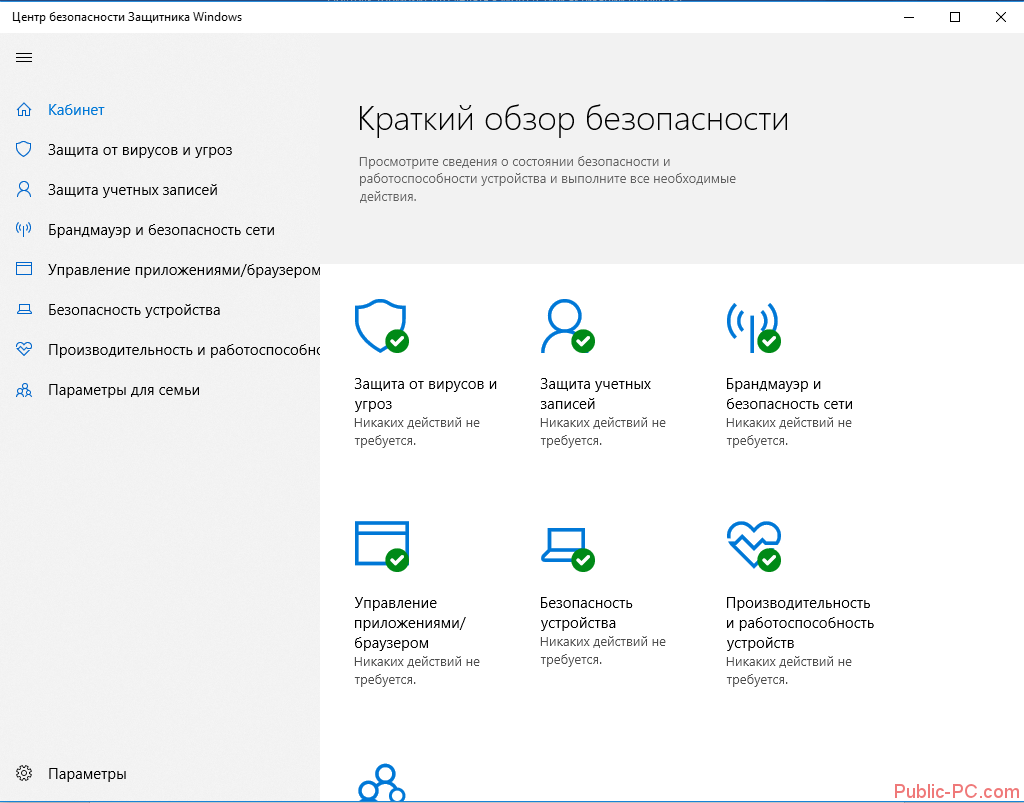Screen dimensions: 1024x803
Task: Click the heart icon for Производительность sidebar item
Action: pyautogui.click(x=24, y=349)
